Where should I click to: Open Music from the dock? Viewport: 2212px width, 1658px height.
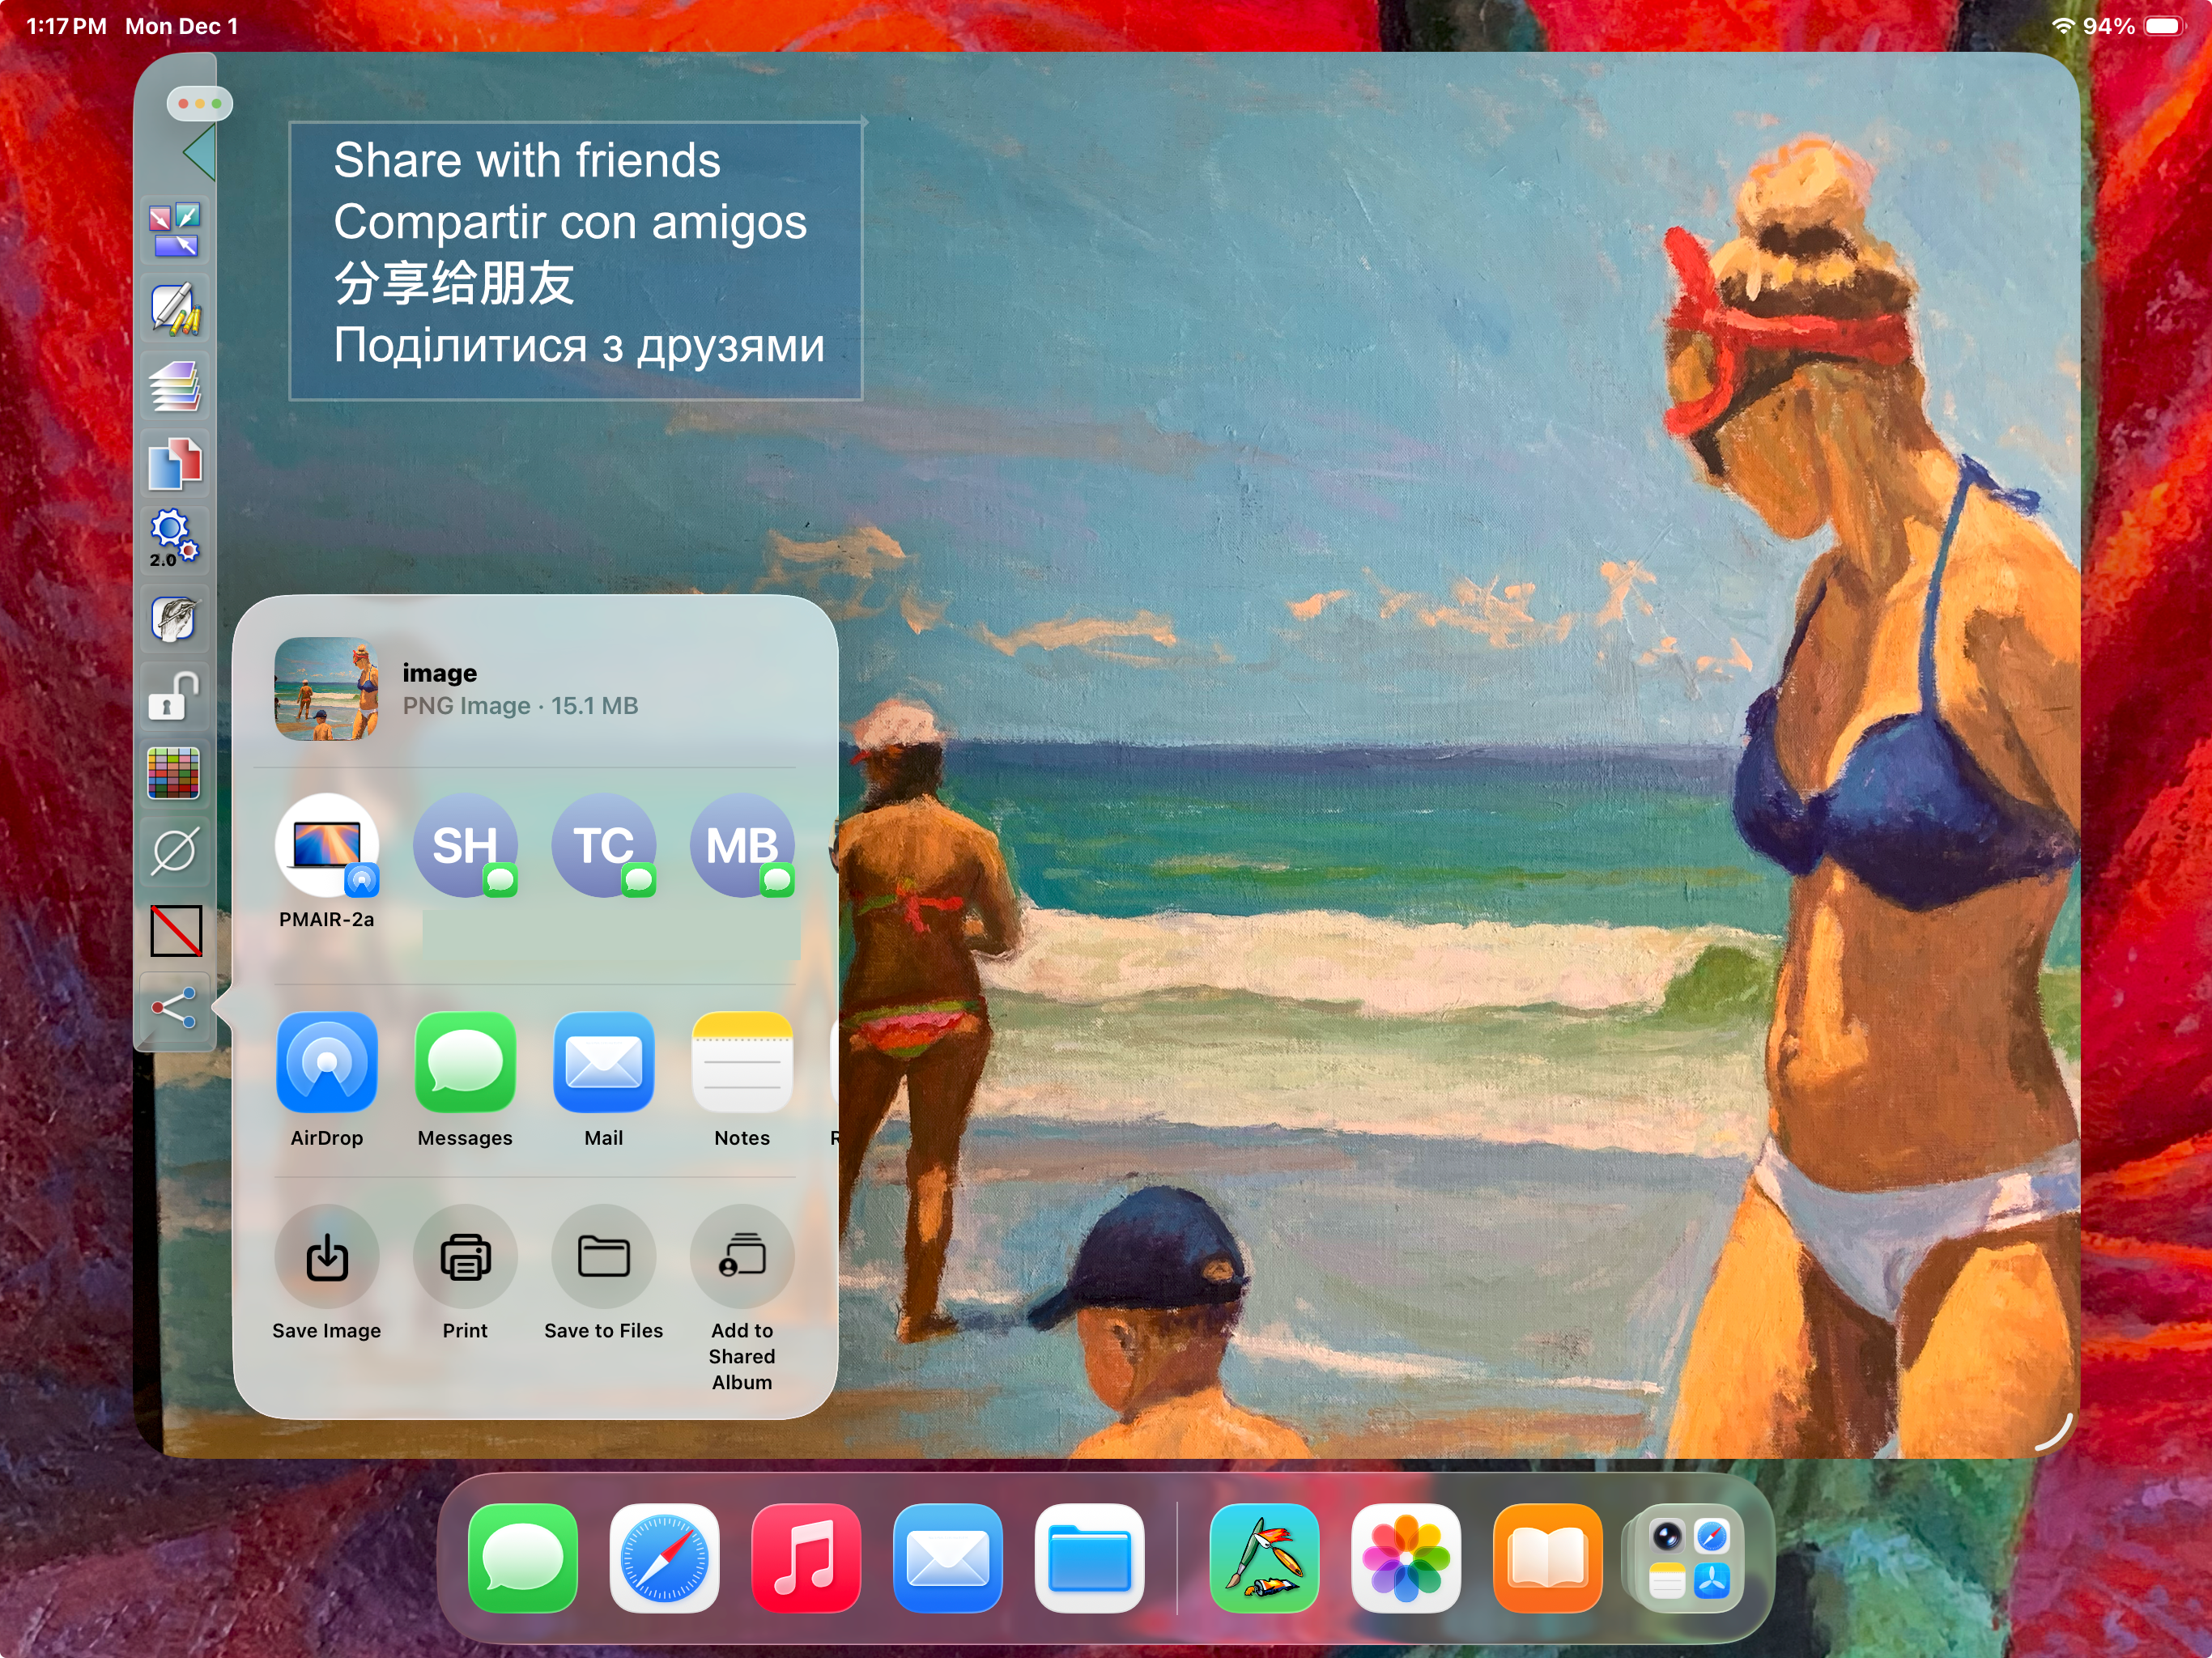pyautogui.click(x=806, y=1558)
